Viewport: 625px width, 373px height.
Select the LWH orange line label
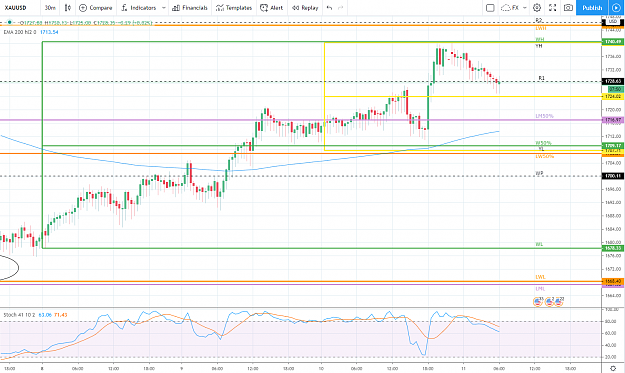click(540, 29)
